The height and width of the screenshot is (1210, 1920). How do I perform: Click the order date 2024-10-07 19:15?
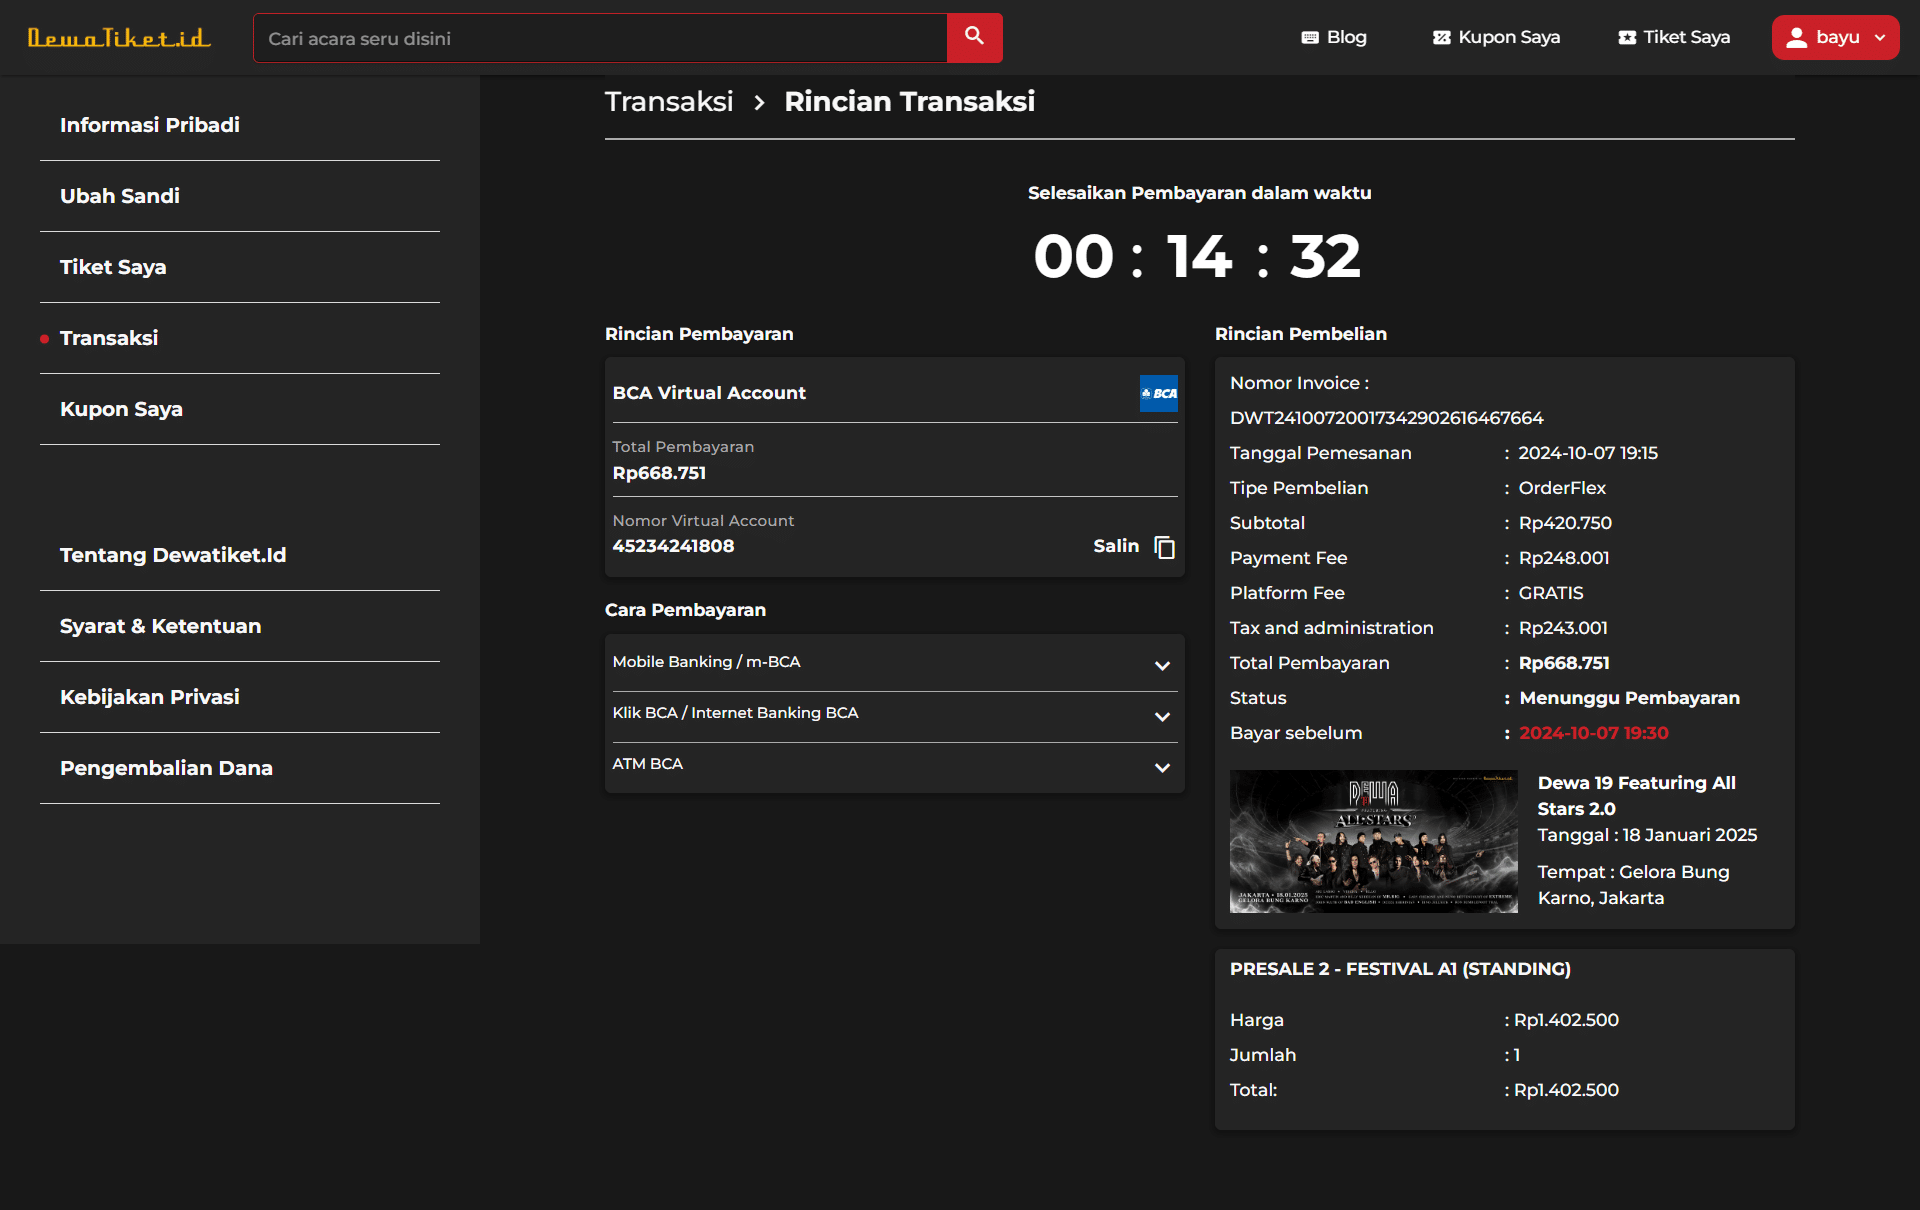pyautogui.click(x=1588, y=453)
